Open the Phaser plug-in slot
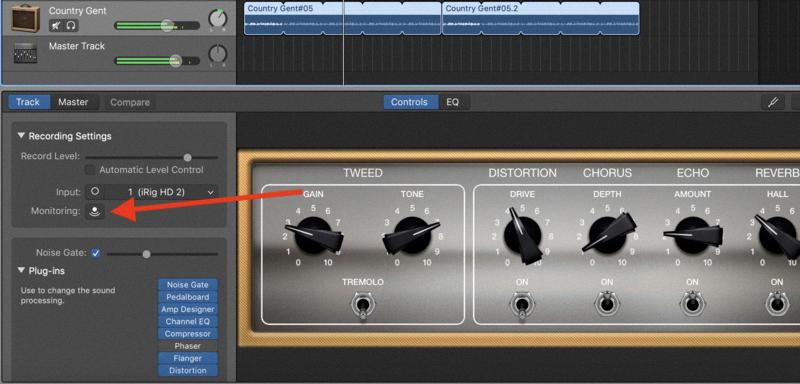 pyautogui.click(x=188, y=346)
